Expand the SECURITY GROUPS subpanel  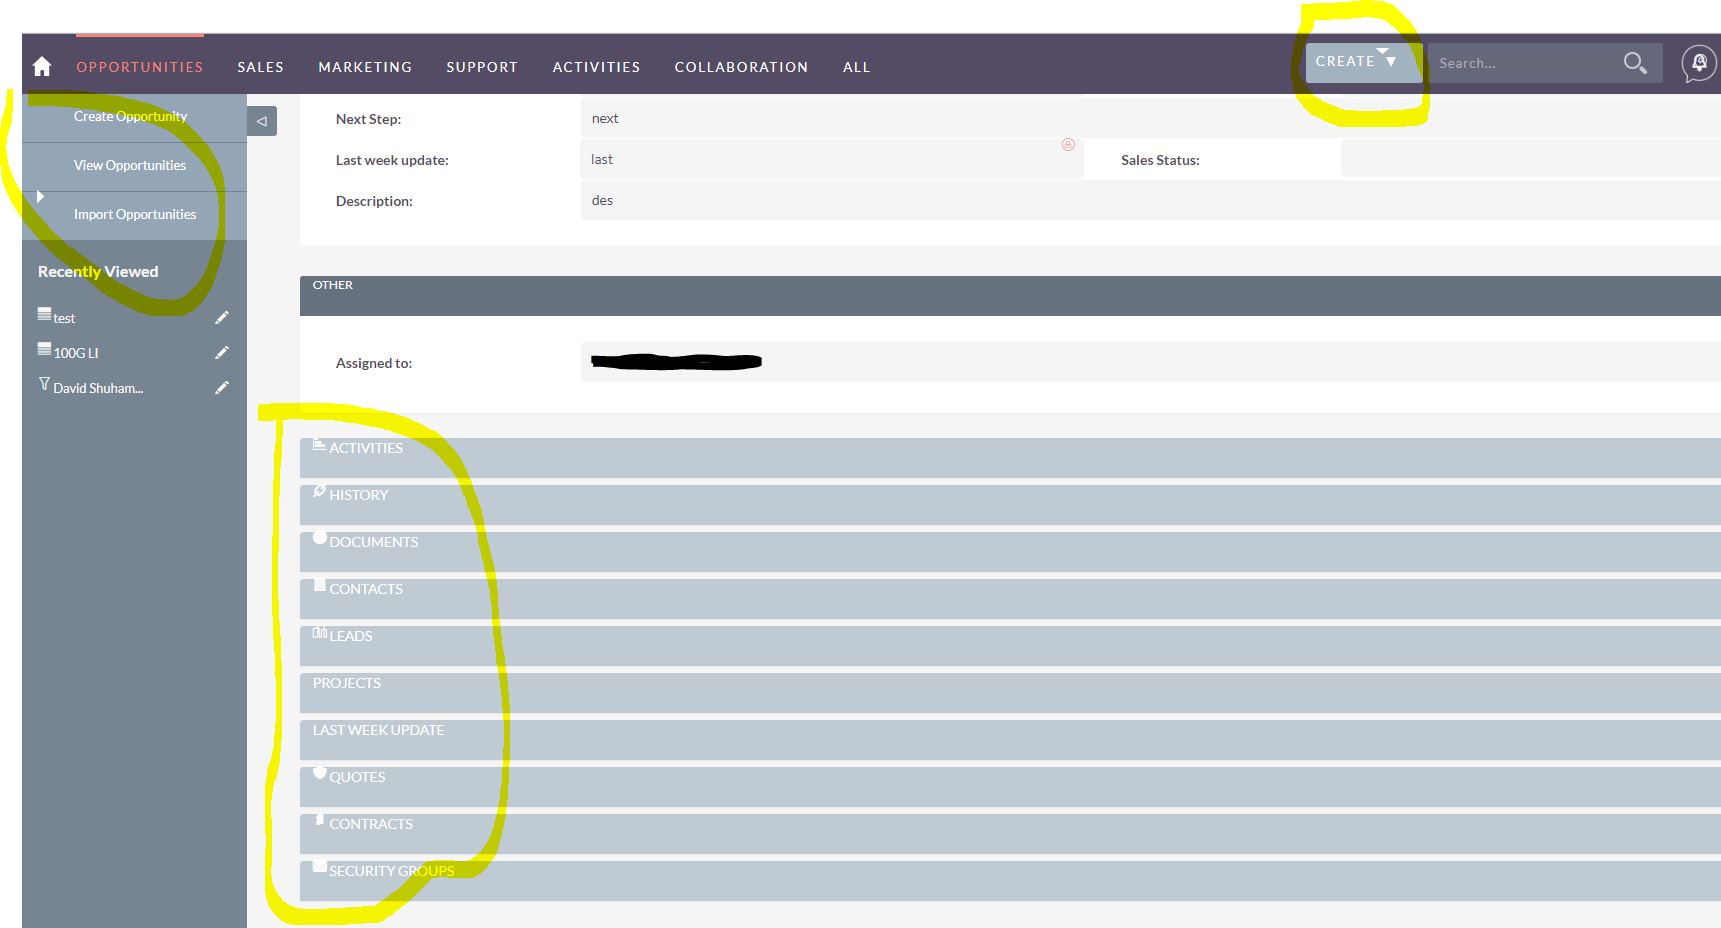[x=1010, y=880]
